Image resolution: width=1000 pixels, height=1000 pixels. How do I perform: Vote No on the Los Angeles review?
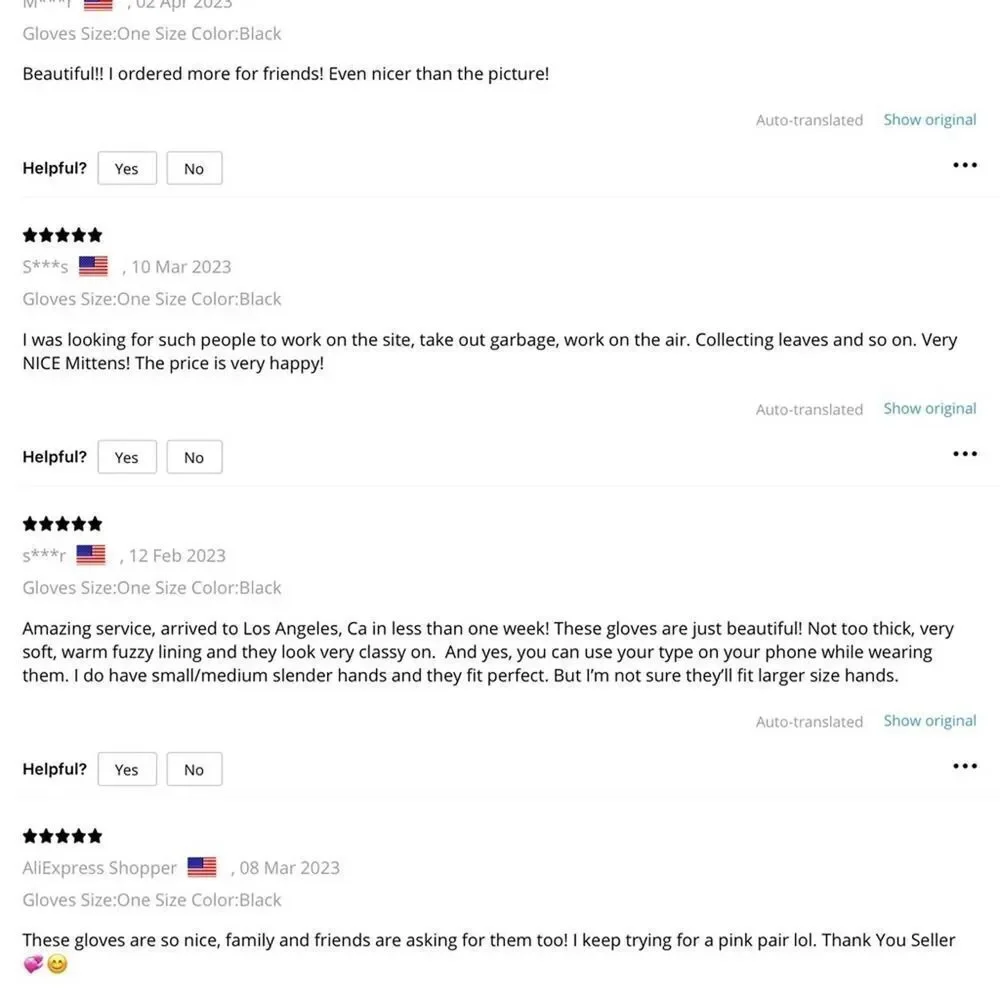coord(195,769)
